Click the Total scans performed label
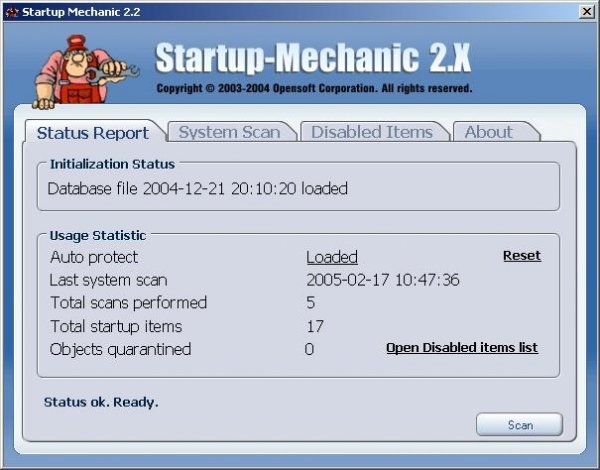The image size is (600, 470). (x=129, y=303)
